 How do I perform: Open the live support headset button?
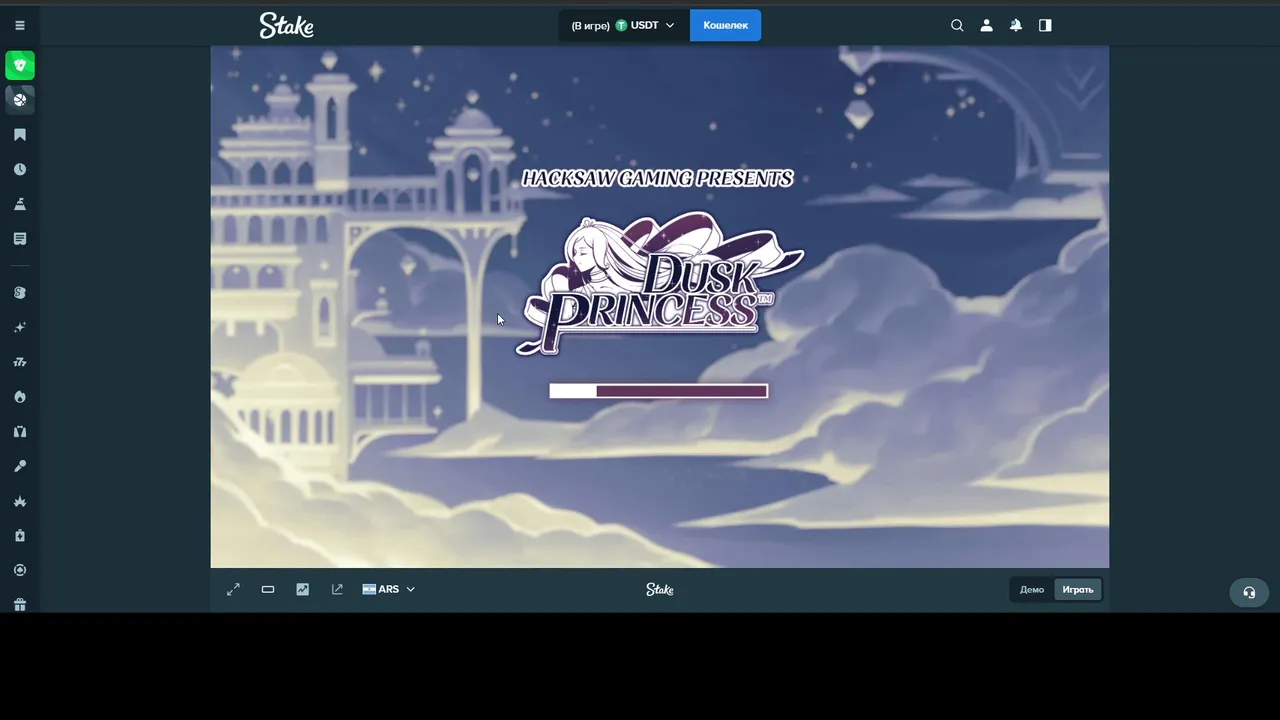point(1249,592)
